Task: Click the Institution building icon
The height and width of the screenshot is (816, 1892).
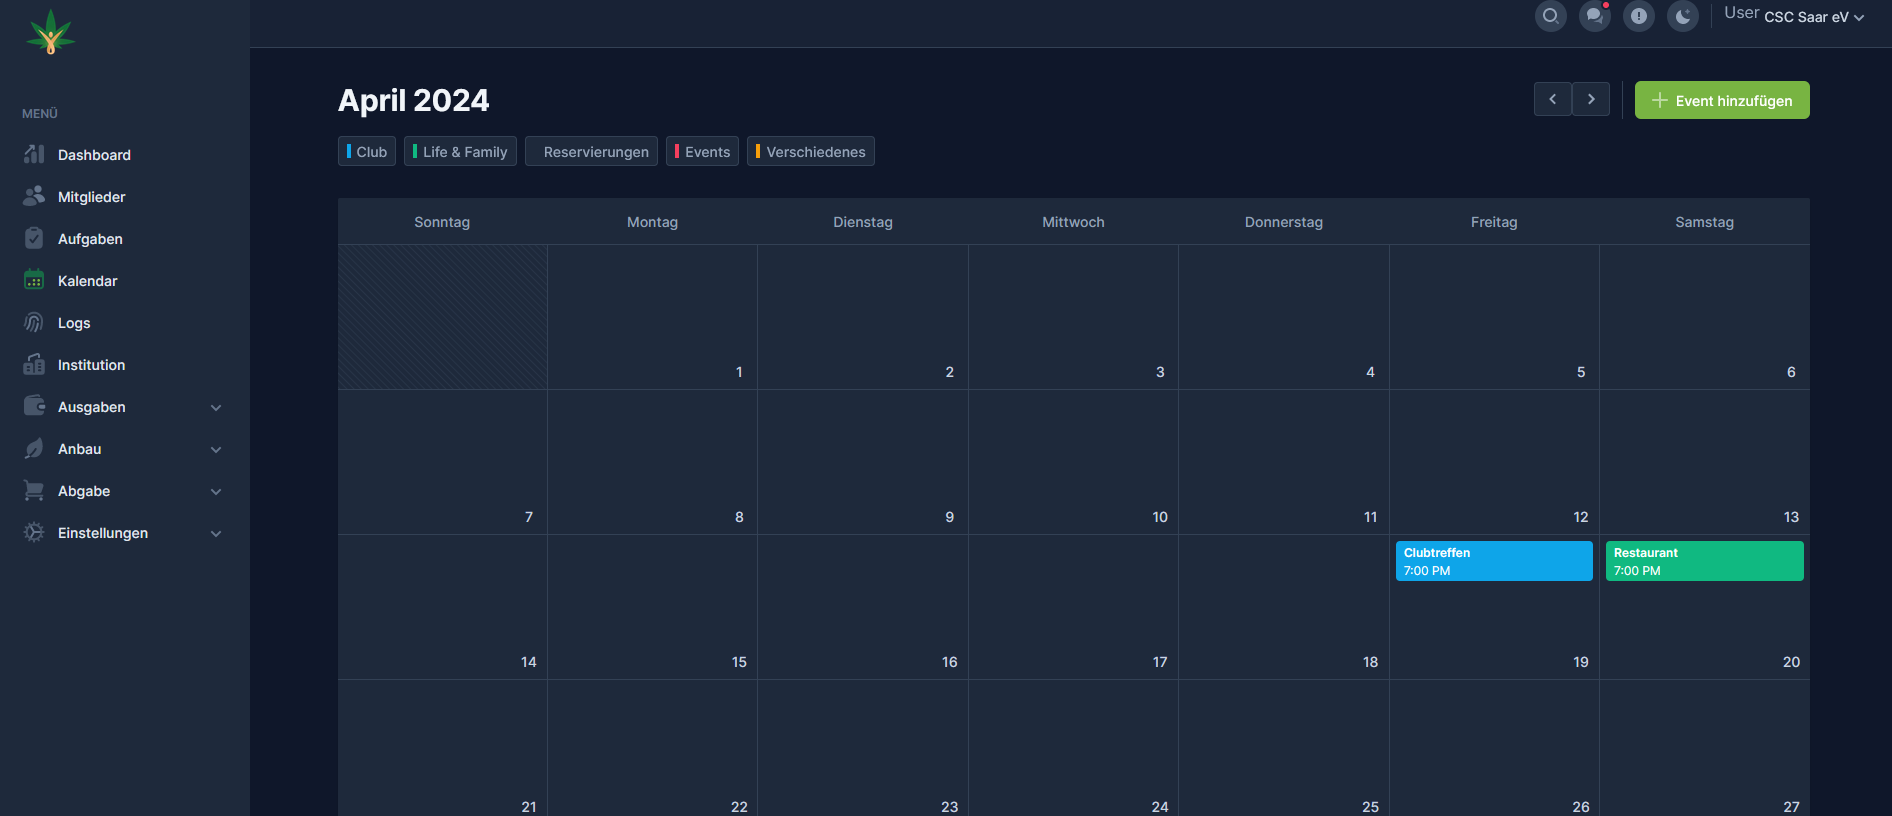Action: 34,364
